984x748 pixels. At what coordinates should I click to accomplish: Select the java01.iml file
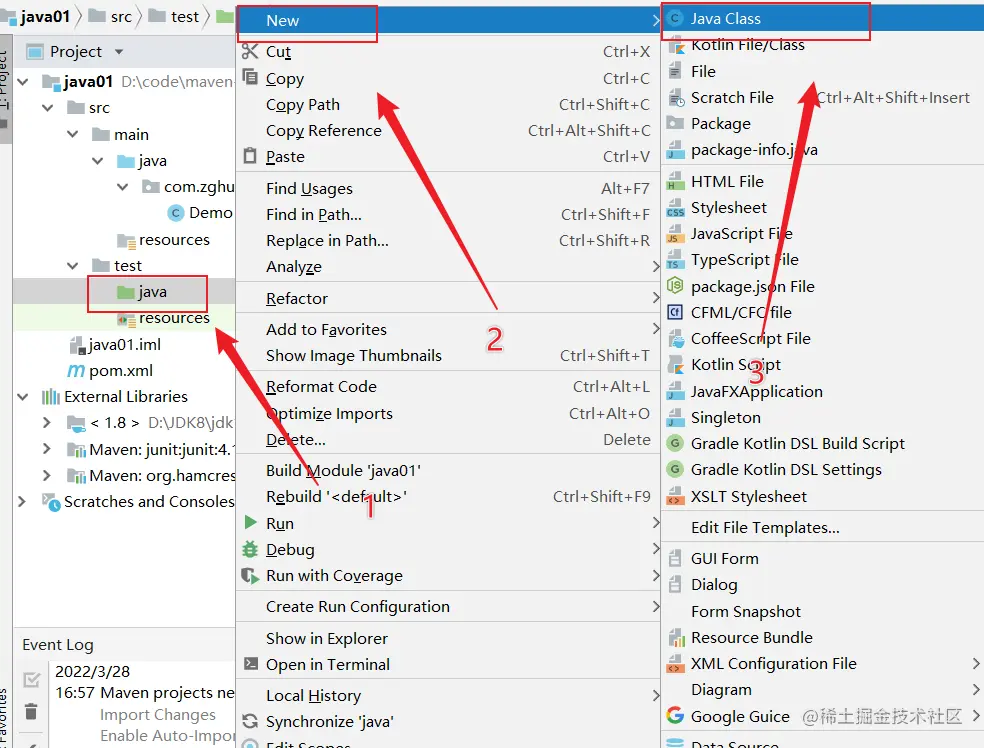(124, 345)
